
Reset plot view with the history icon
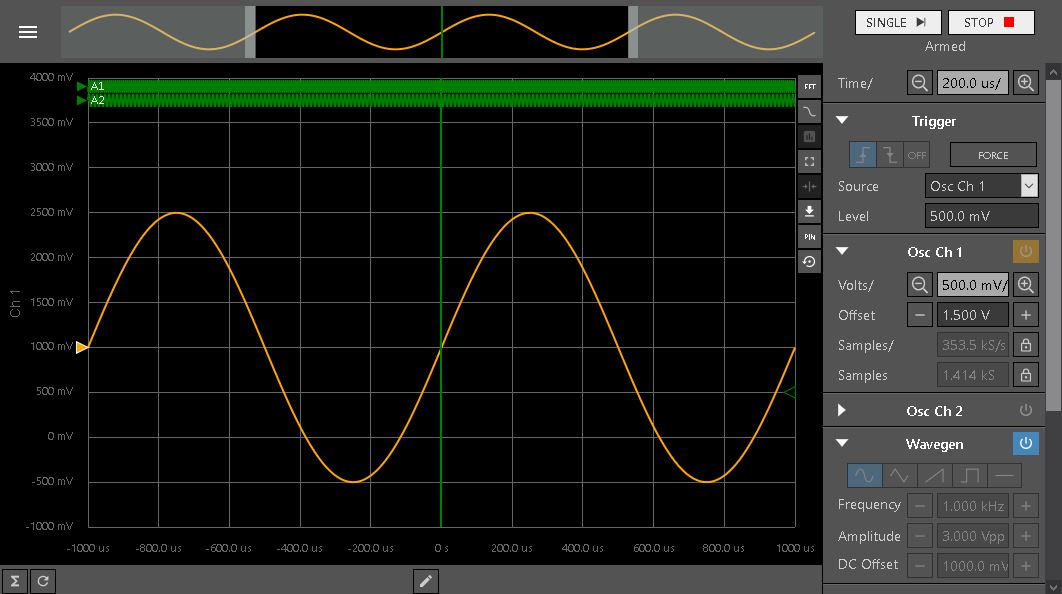[x=809, y=262]
